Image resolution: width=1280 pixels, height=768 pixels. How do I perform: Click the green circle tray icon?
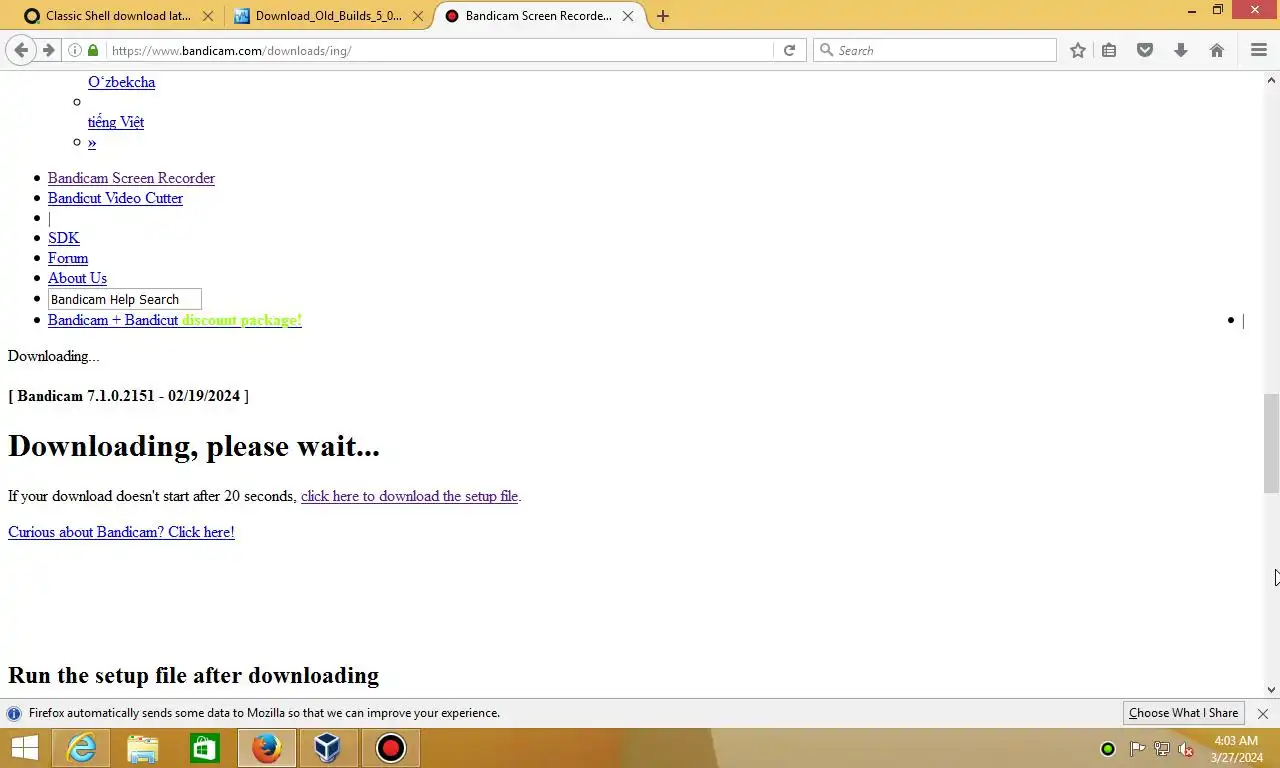(1108, 749)
